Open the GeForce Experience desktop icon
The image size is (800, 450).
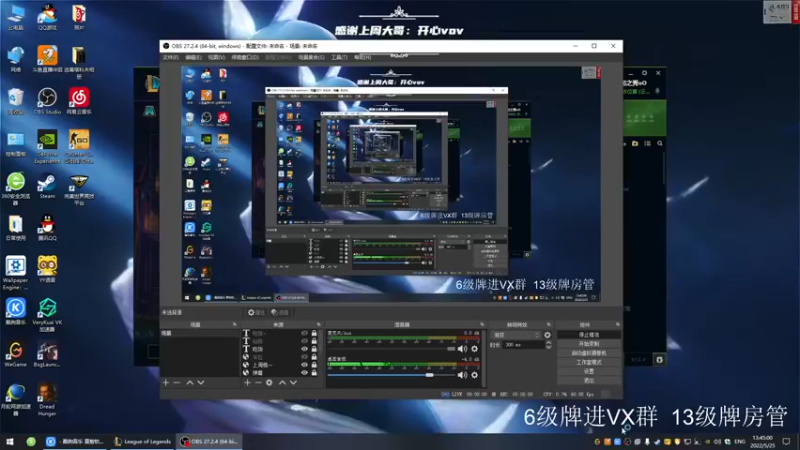pos(47,146)
